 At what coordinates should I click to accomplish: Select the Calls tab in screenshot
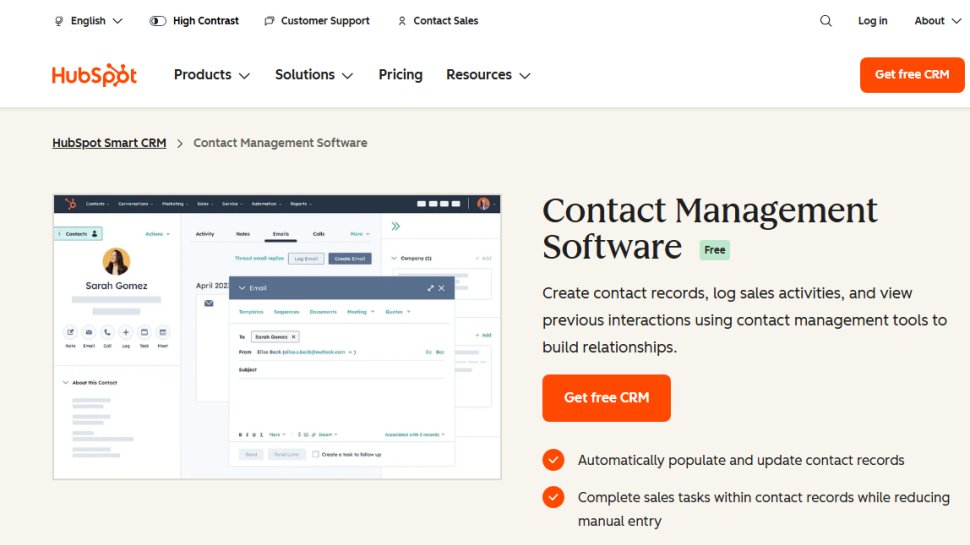pyautogui.click(x=319, y=234)
